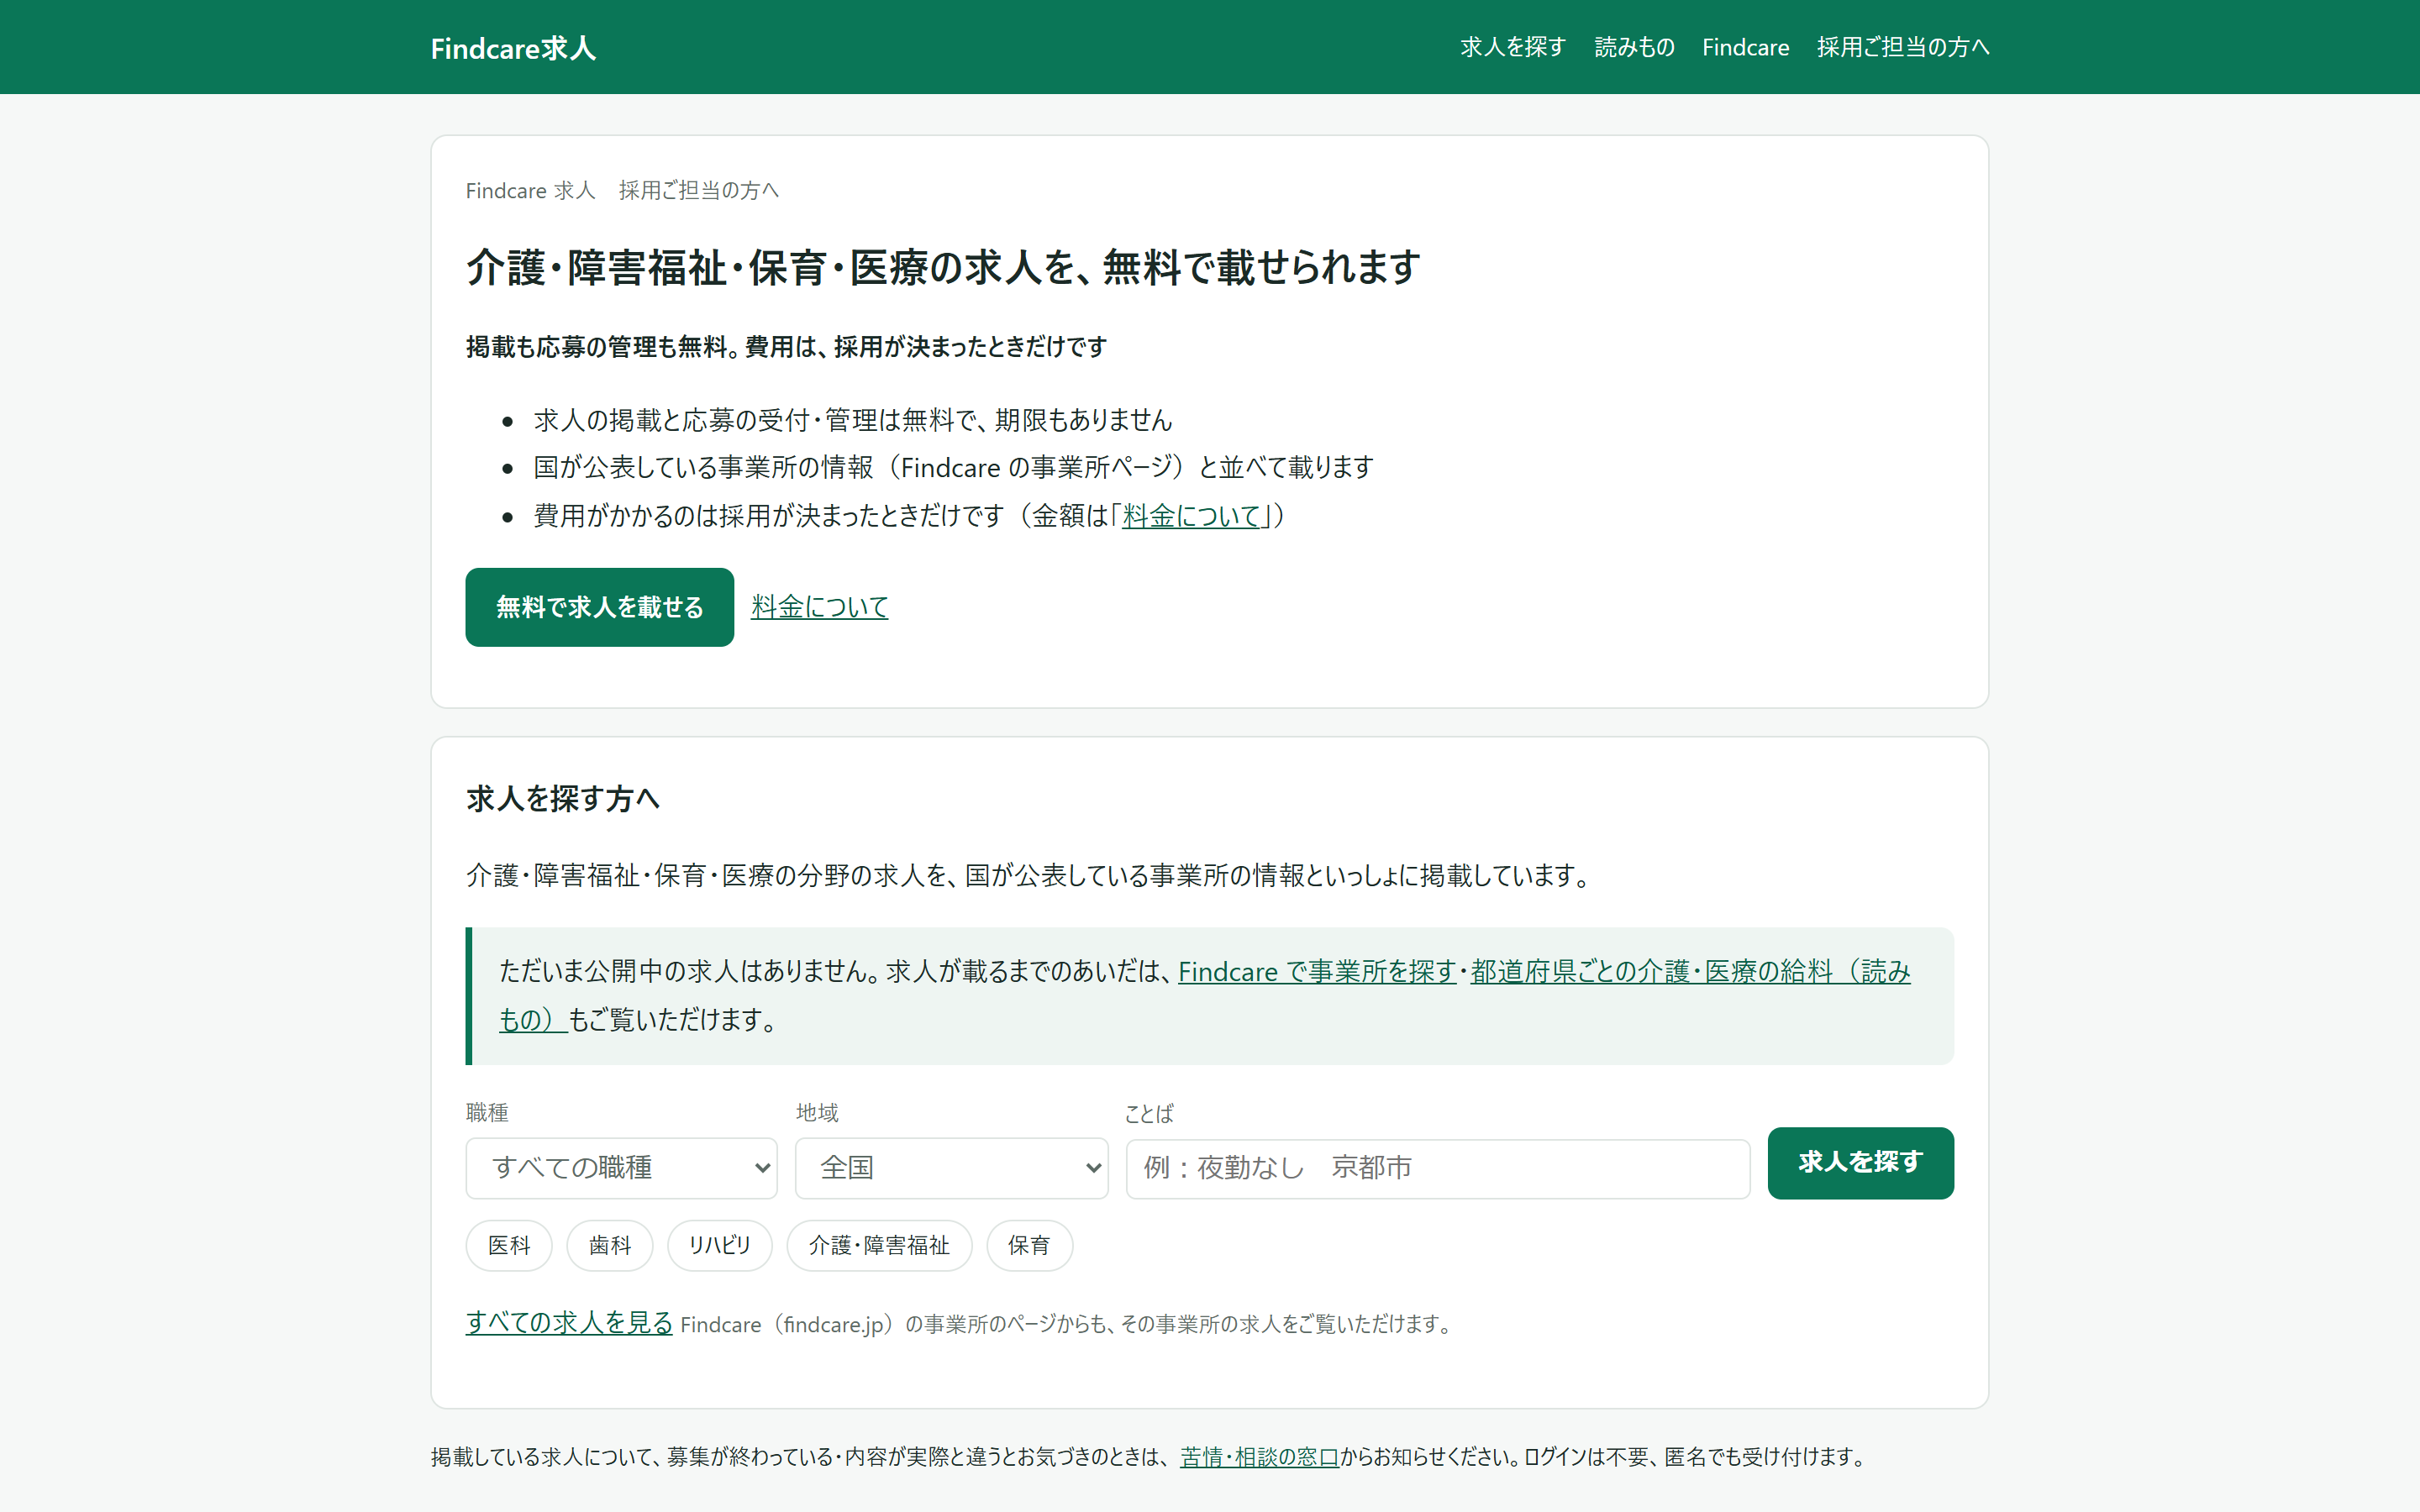Screen dimensions: 2420x1512
Task: Click the heading 求人を探す方へ
Action: point(563,798)
